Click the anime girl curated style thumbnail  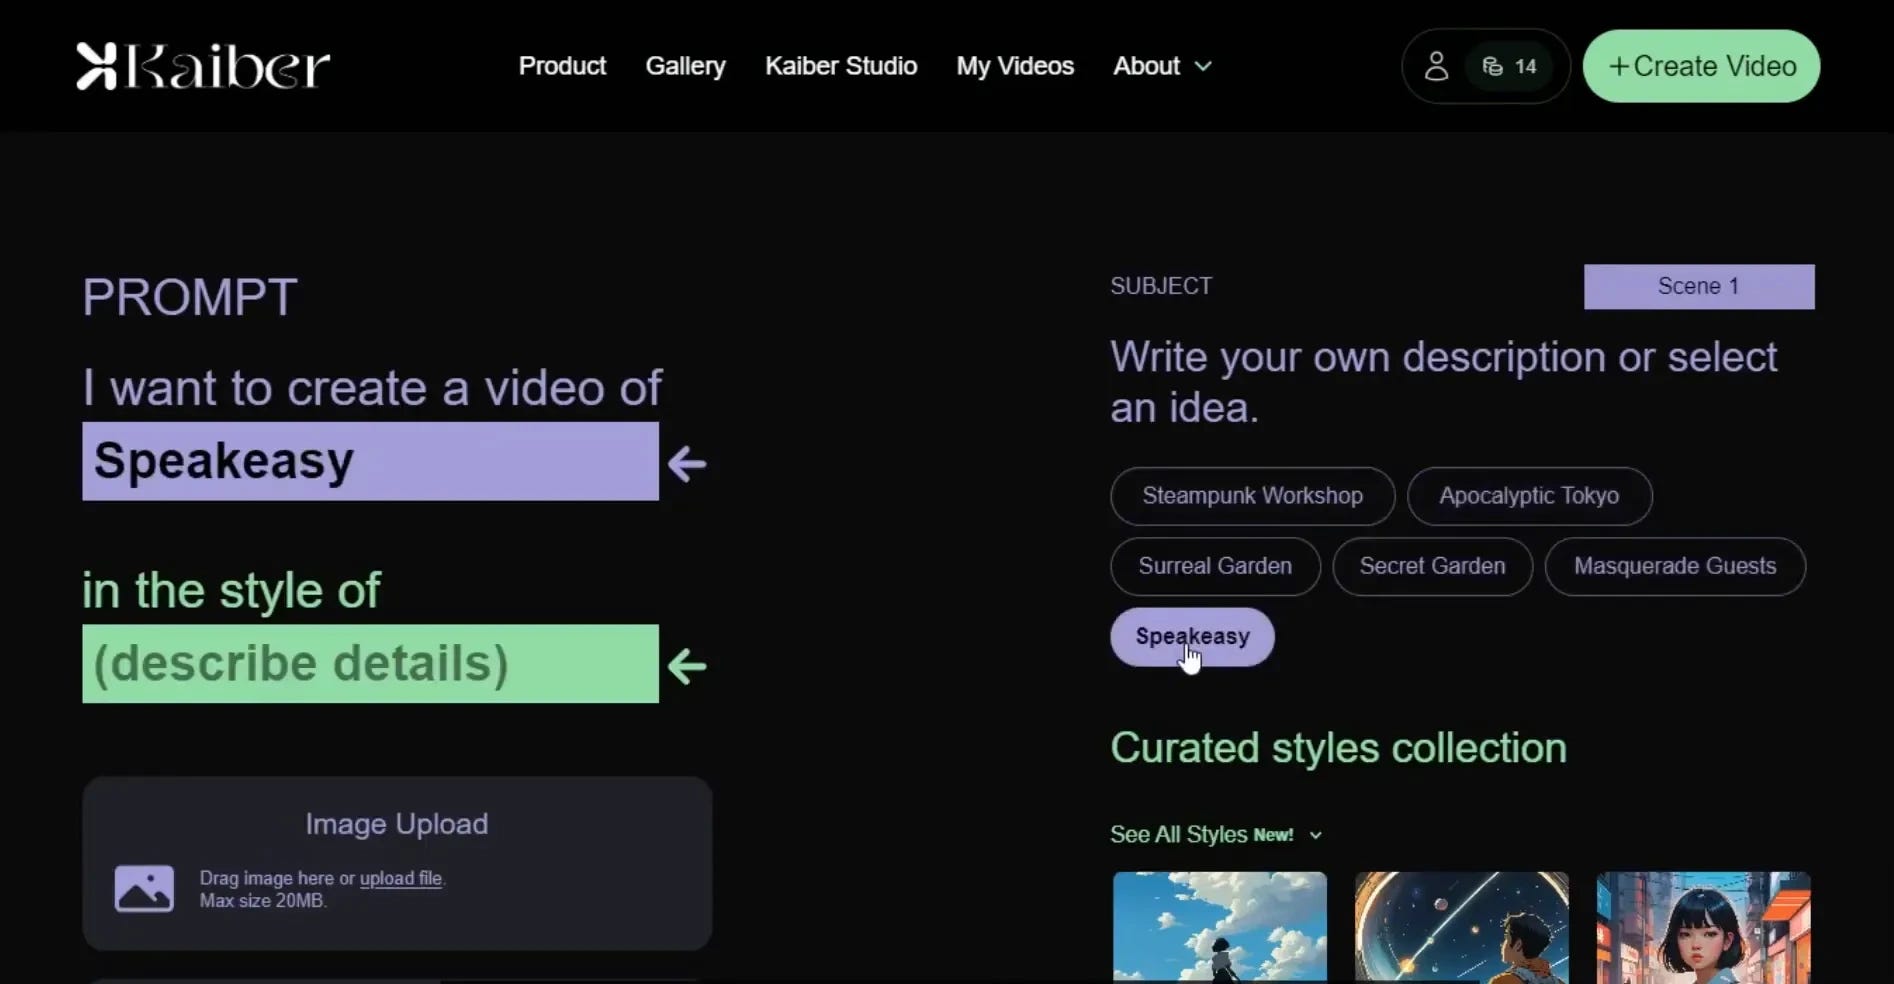click(x=1701, y=927)
